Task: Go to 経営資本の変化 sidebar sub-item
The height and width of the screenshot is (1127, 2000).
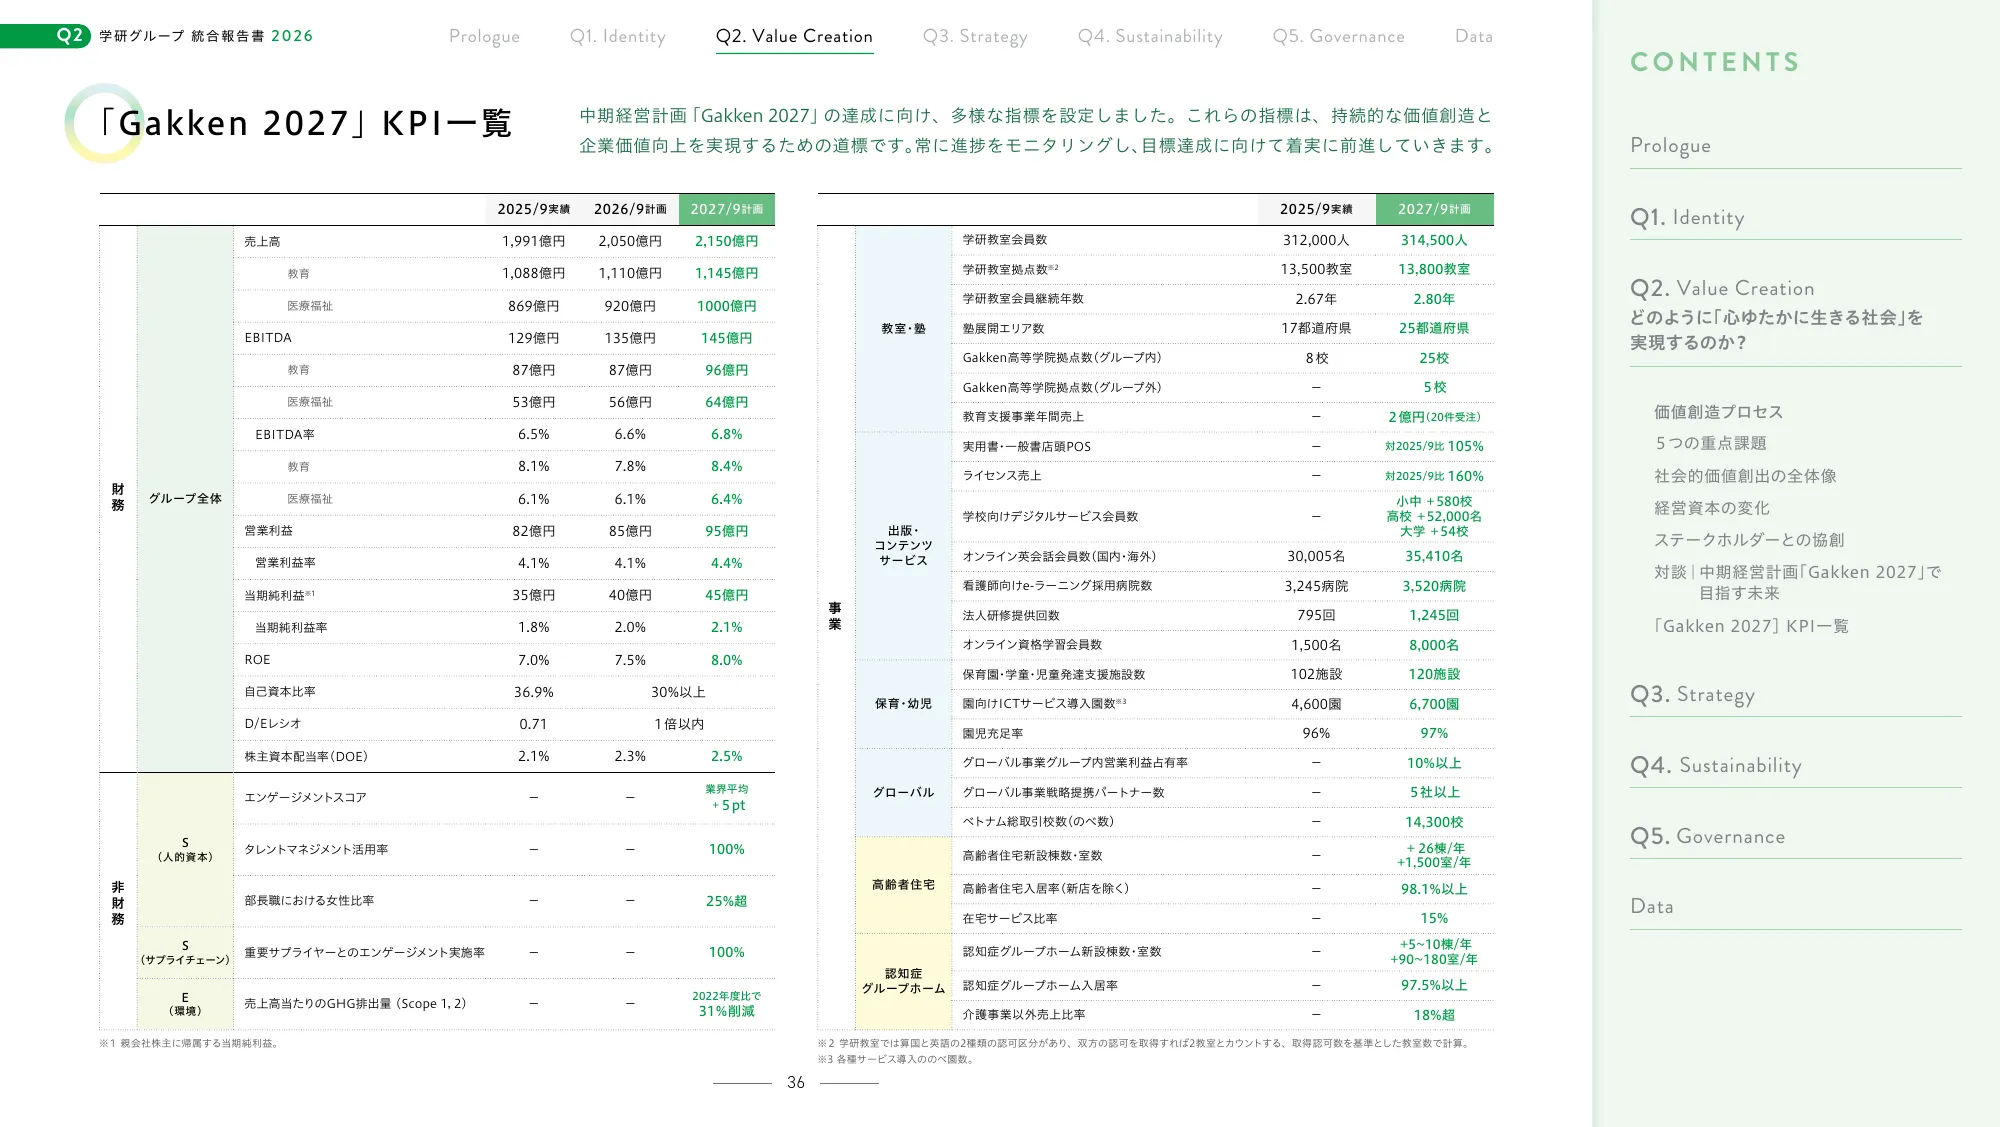Action: tap(1711, 508)
